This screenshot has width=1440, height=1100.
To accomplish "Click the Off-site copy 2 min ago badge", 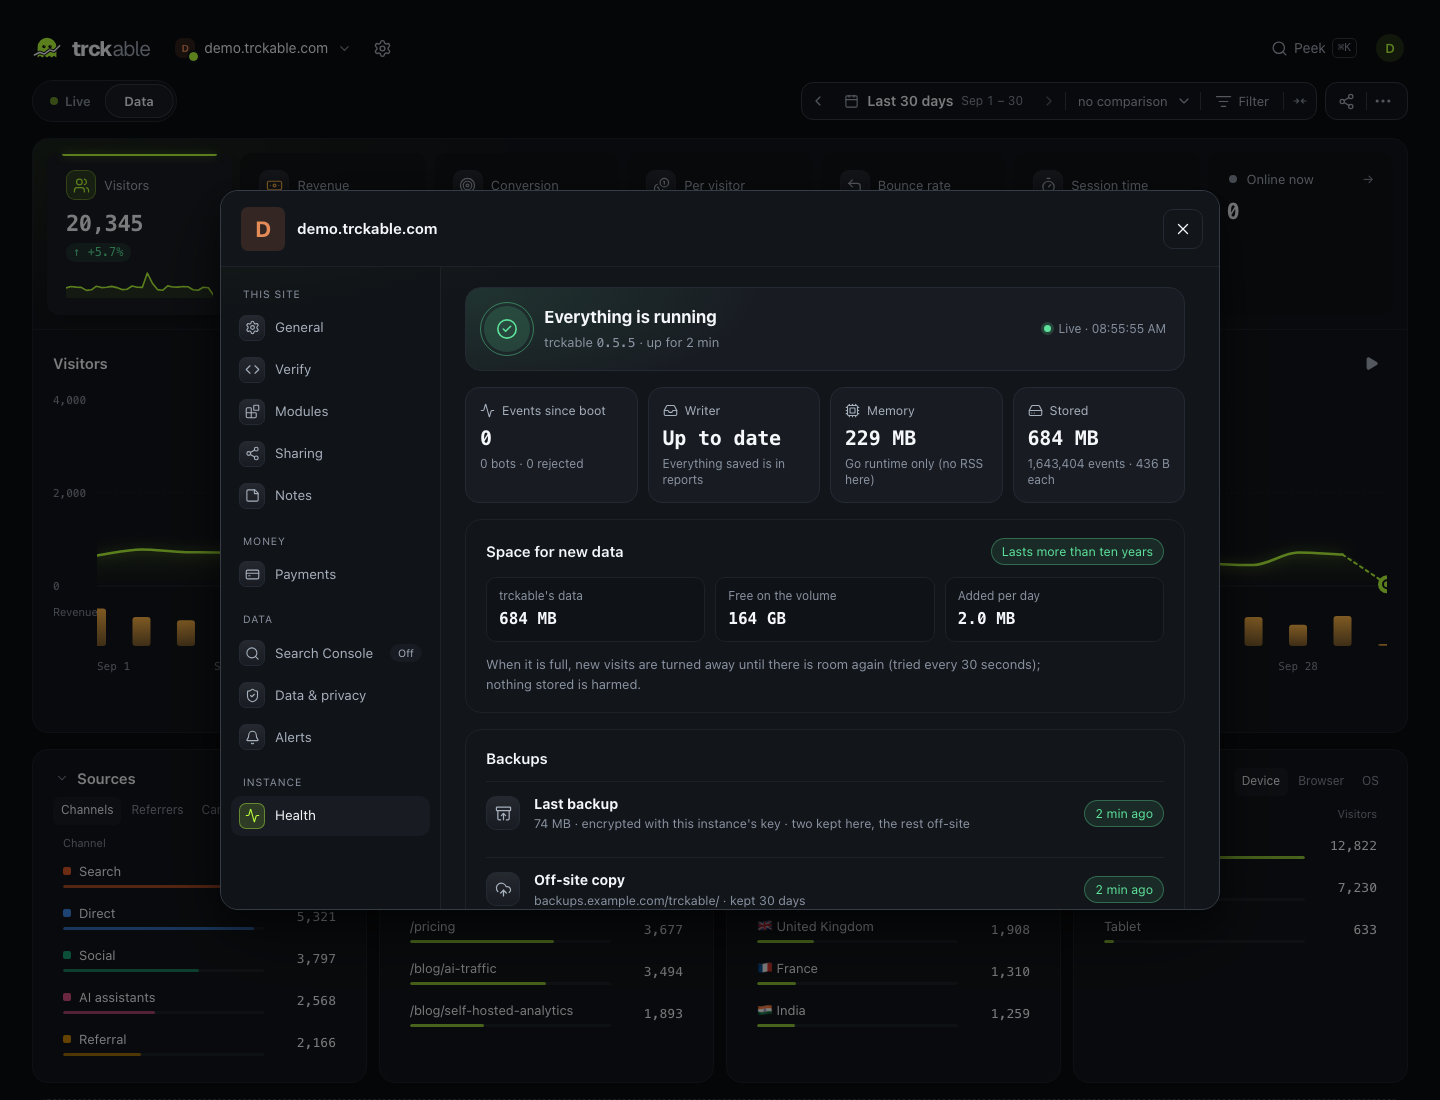I will (1124, 890).
